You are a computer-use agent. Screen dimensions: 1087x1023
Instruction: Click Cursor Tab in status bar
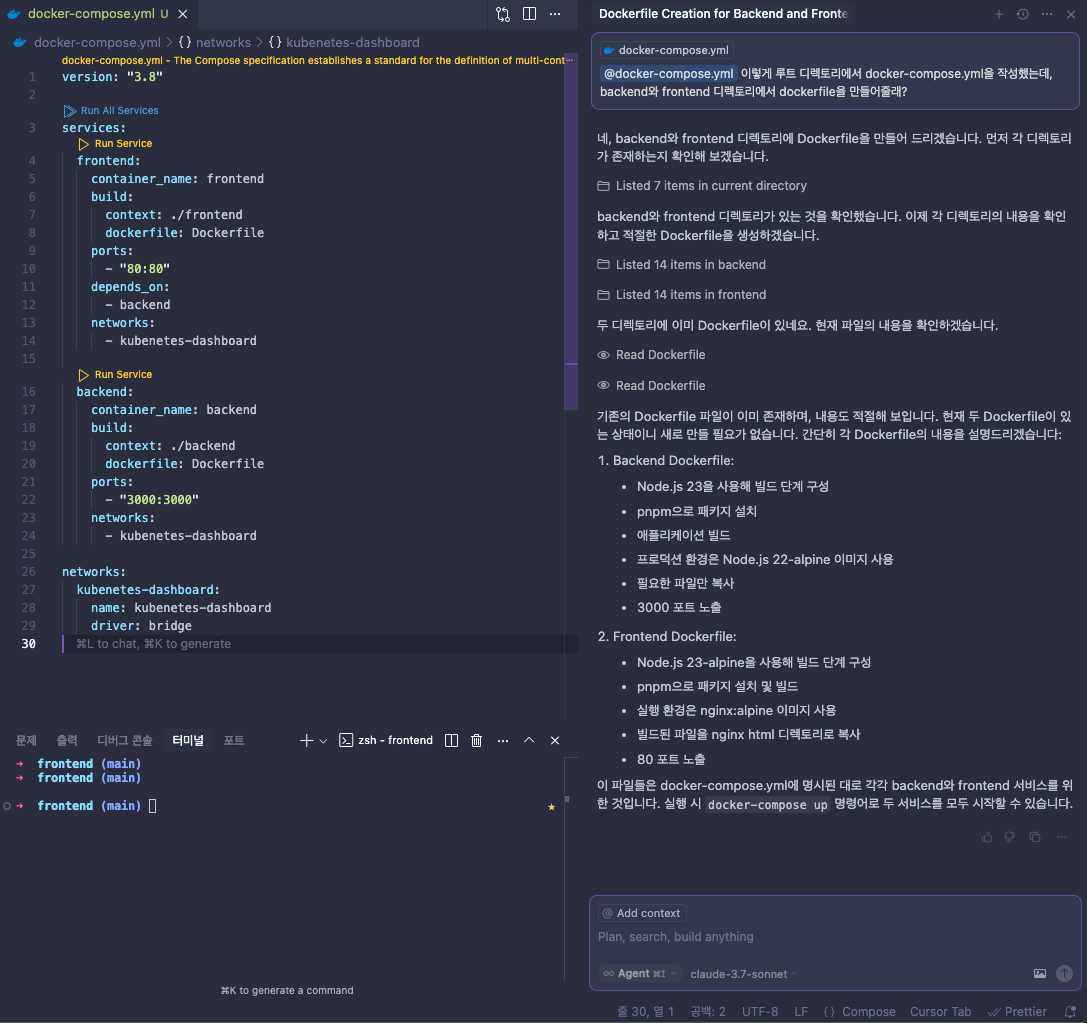point(940,1012)
